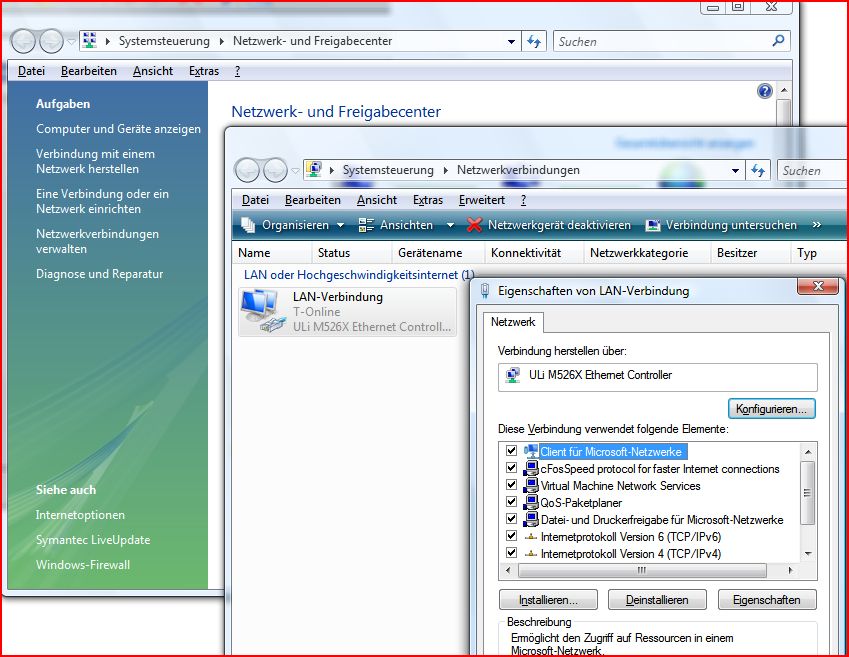Click the Konfigurieren... button
Image resolution: width=849 pixels, height=657 pixels.
[772, 409]
